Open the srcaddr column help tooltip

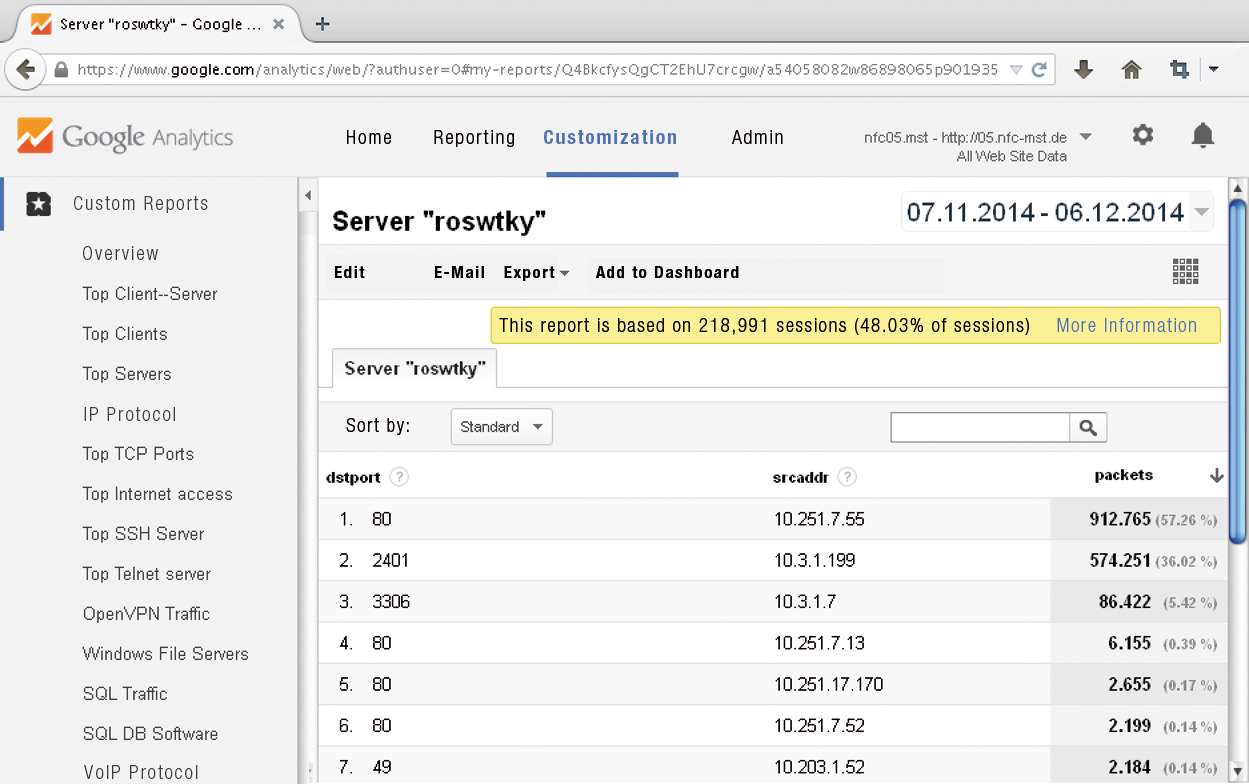coord(847,477)
